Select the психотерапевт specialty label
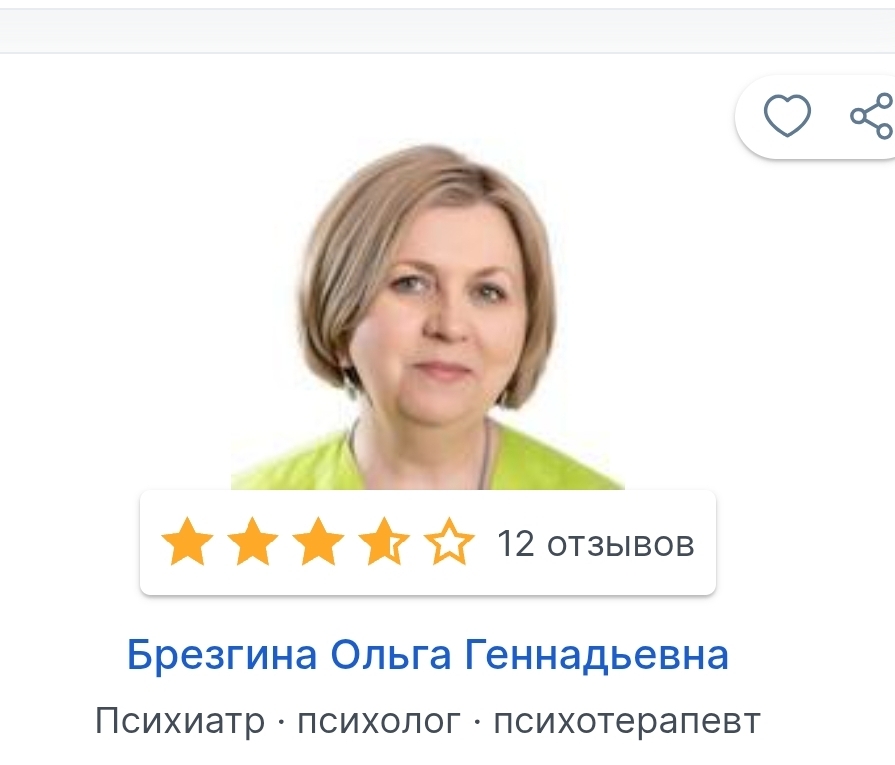 coord(627,722)
